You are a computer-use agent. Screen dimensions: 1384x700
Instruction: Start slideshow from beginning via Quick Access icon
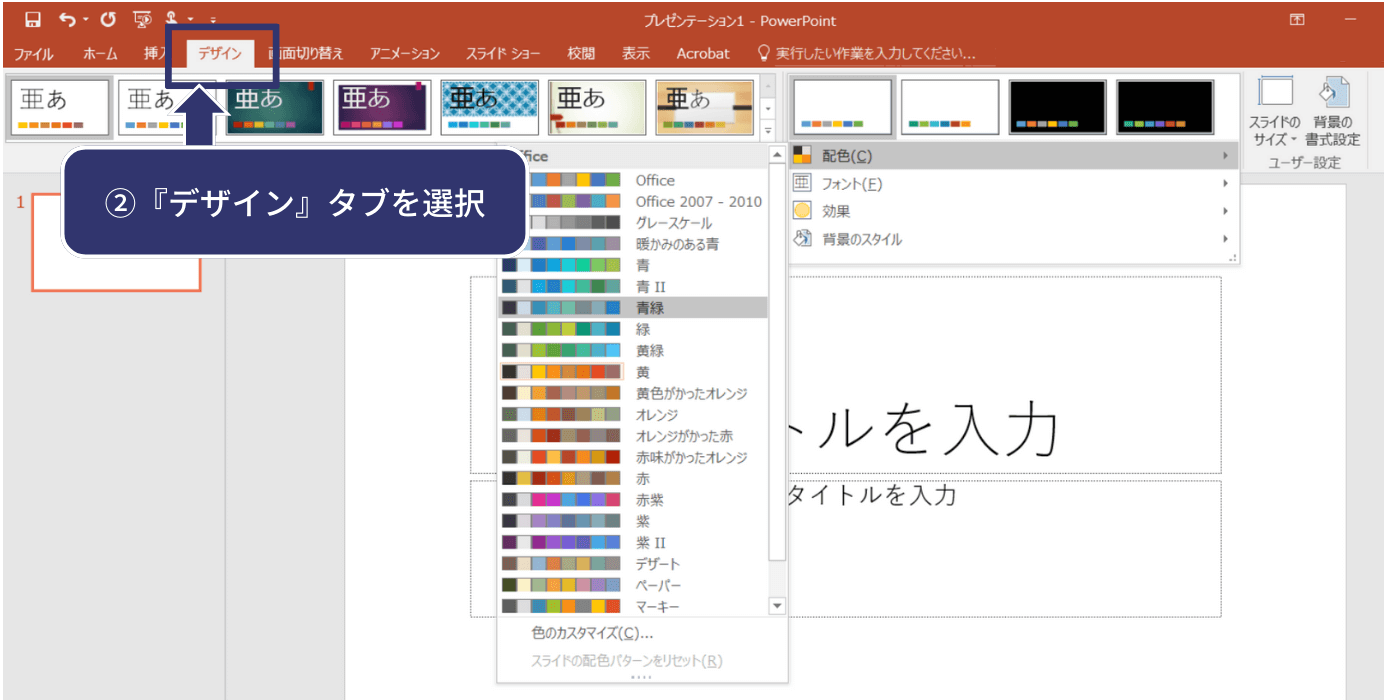coord(143,18)
